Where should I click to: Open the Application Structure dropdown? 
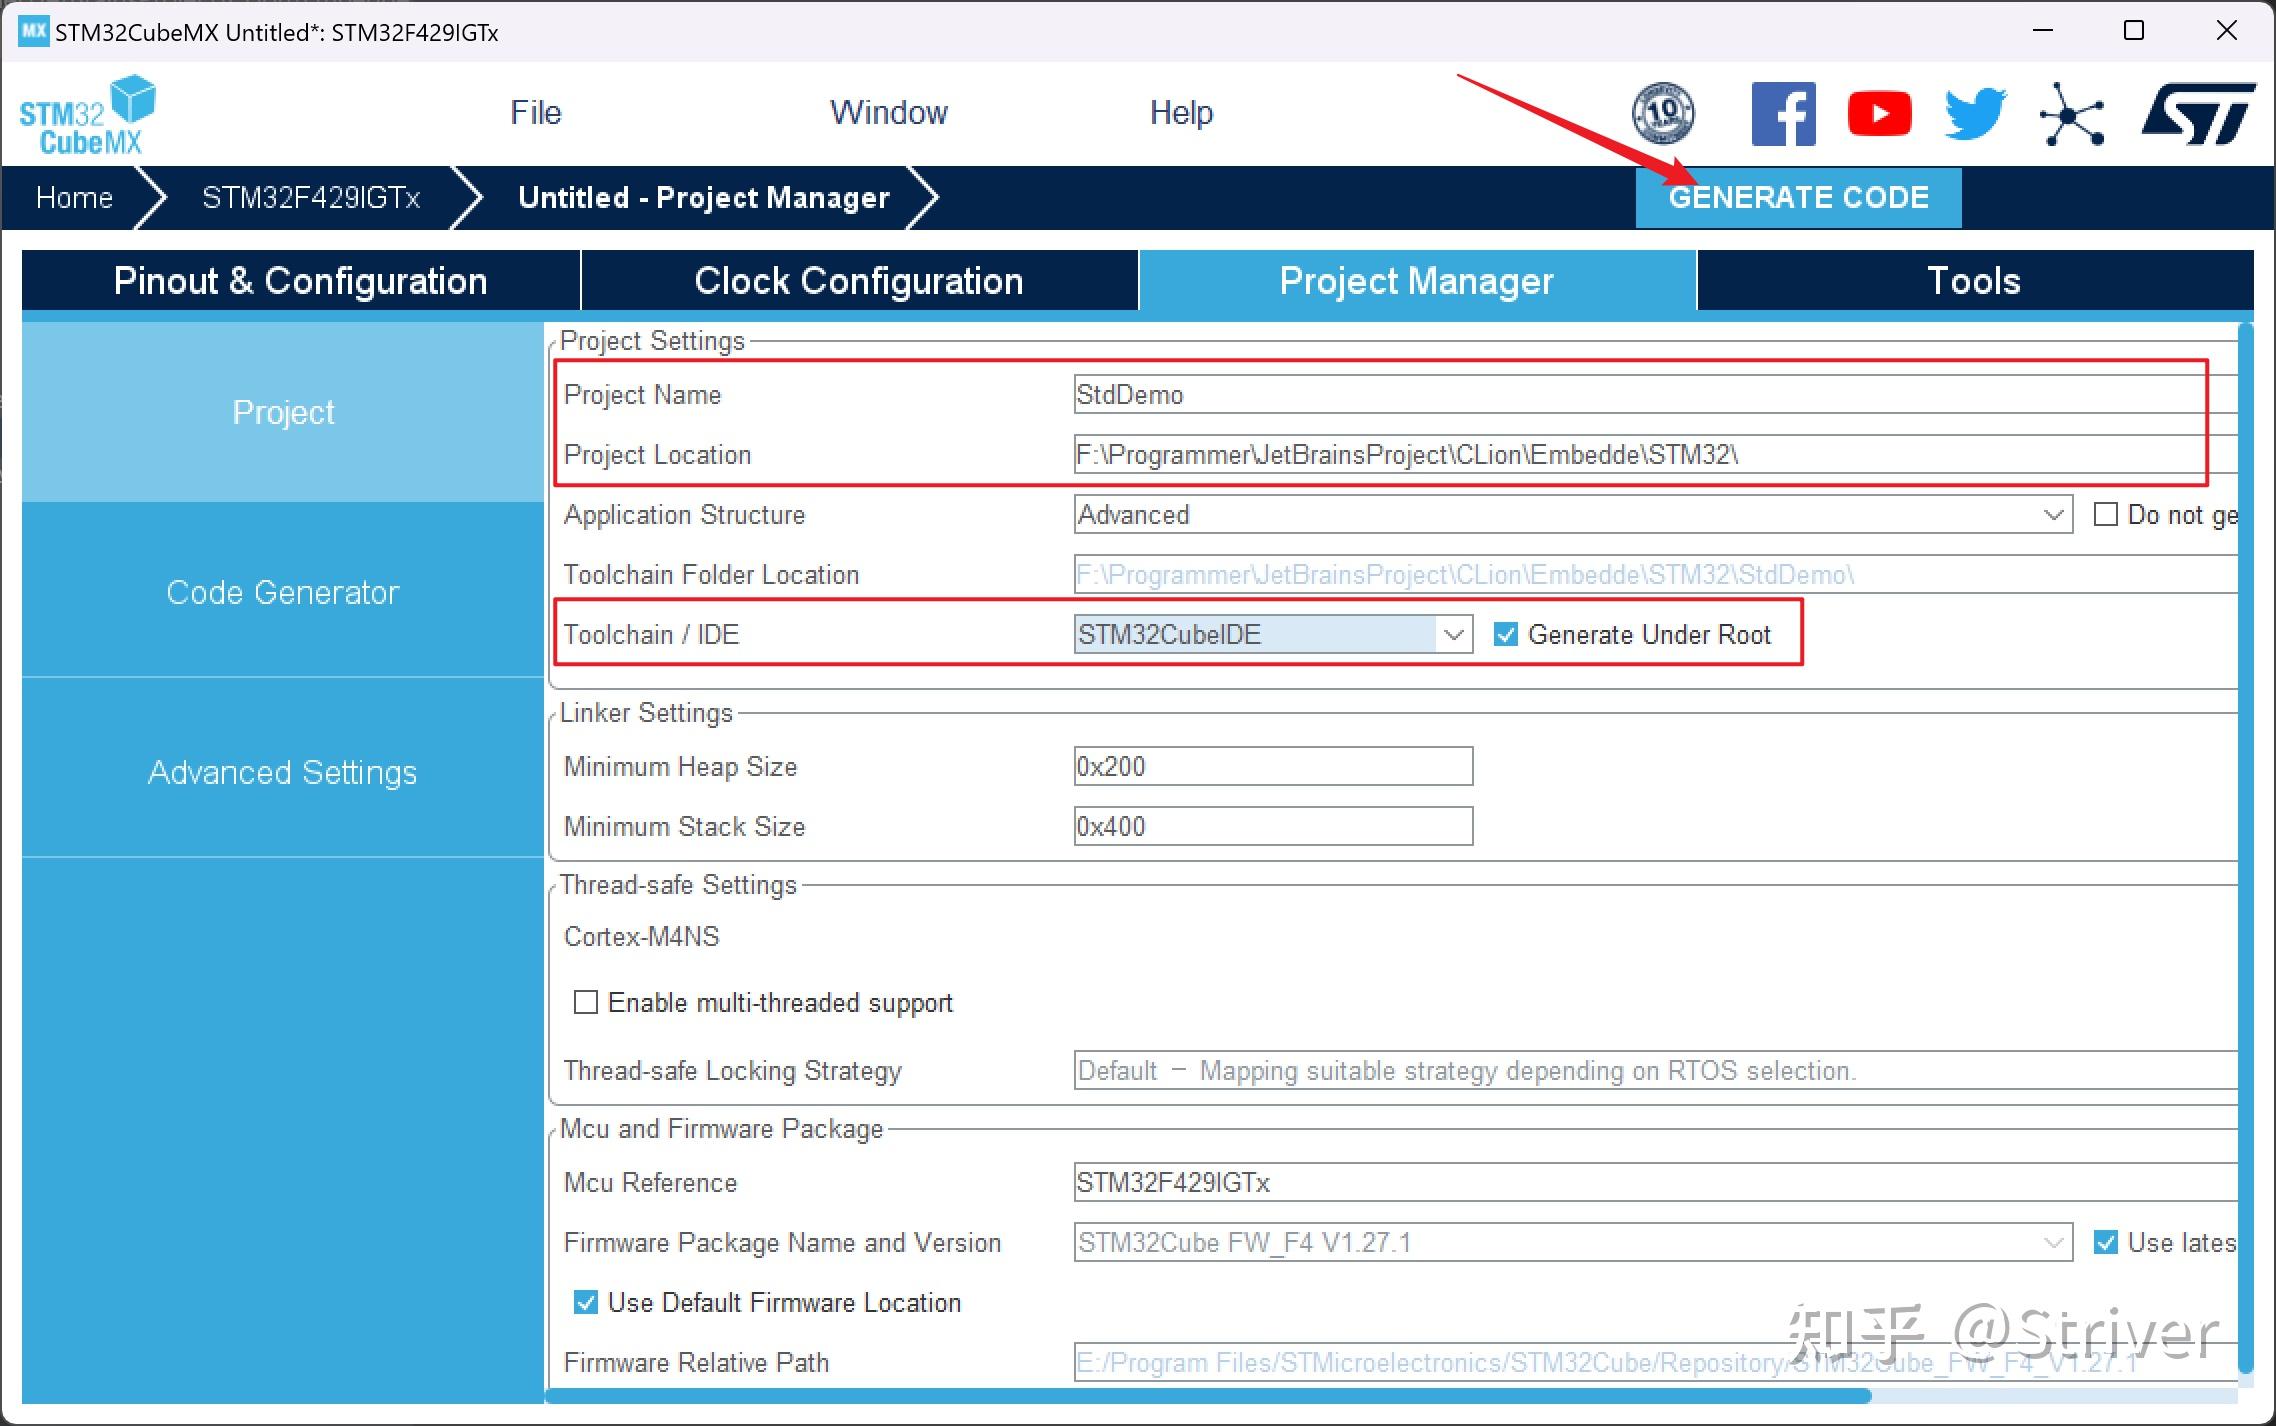point(1573,514)
